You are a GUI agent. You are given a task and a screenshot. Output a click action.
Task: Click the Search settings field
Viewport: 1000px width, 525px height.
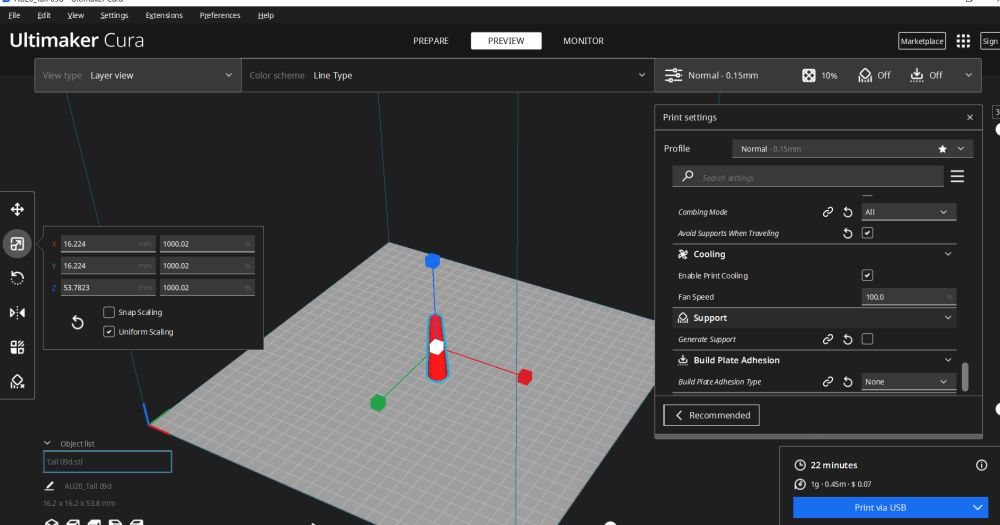pos(808,177)
